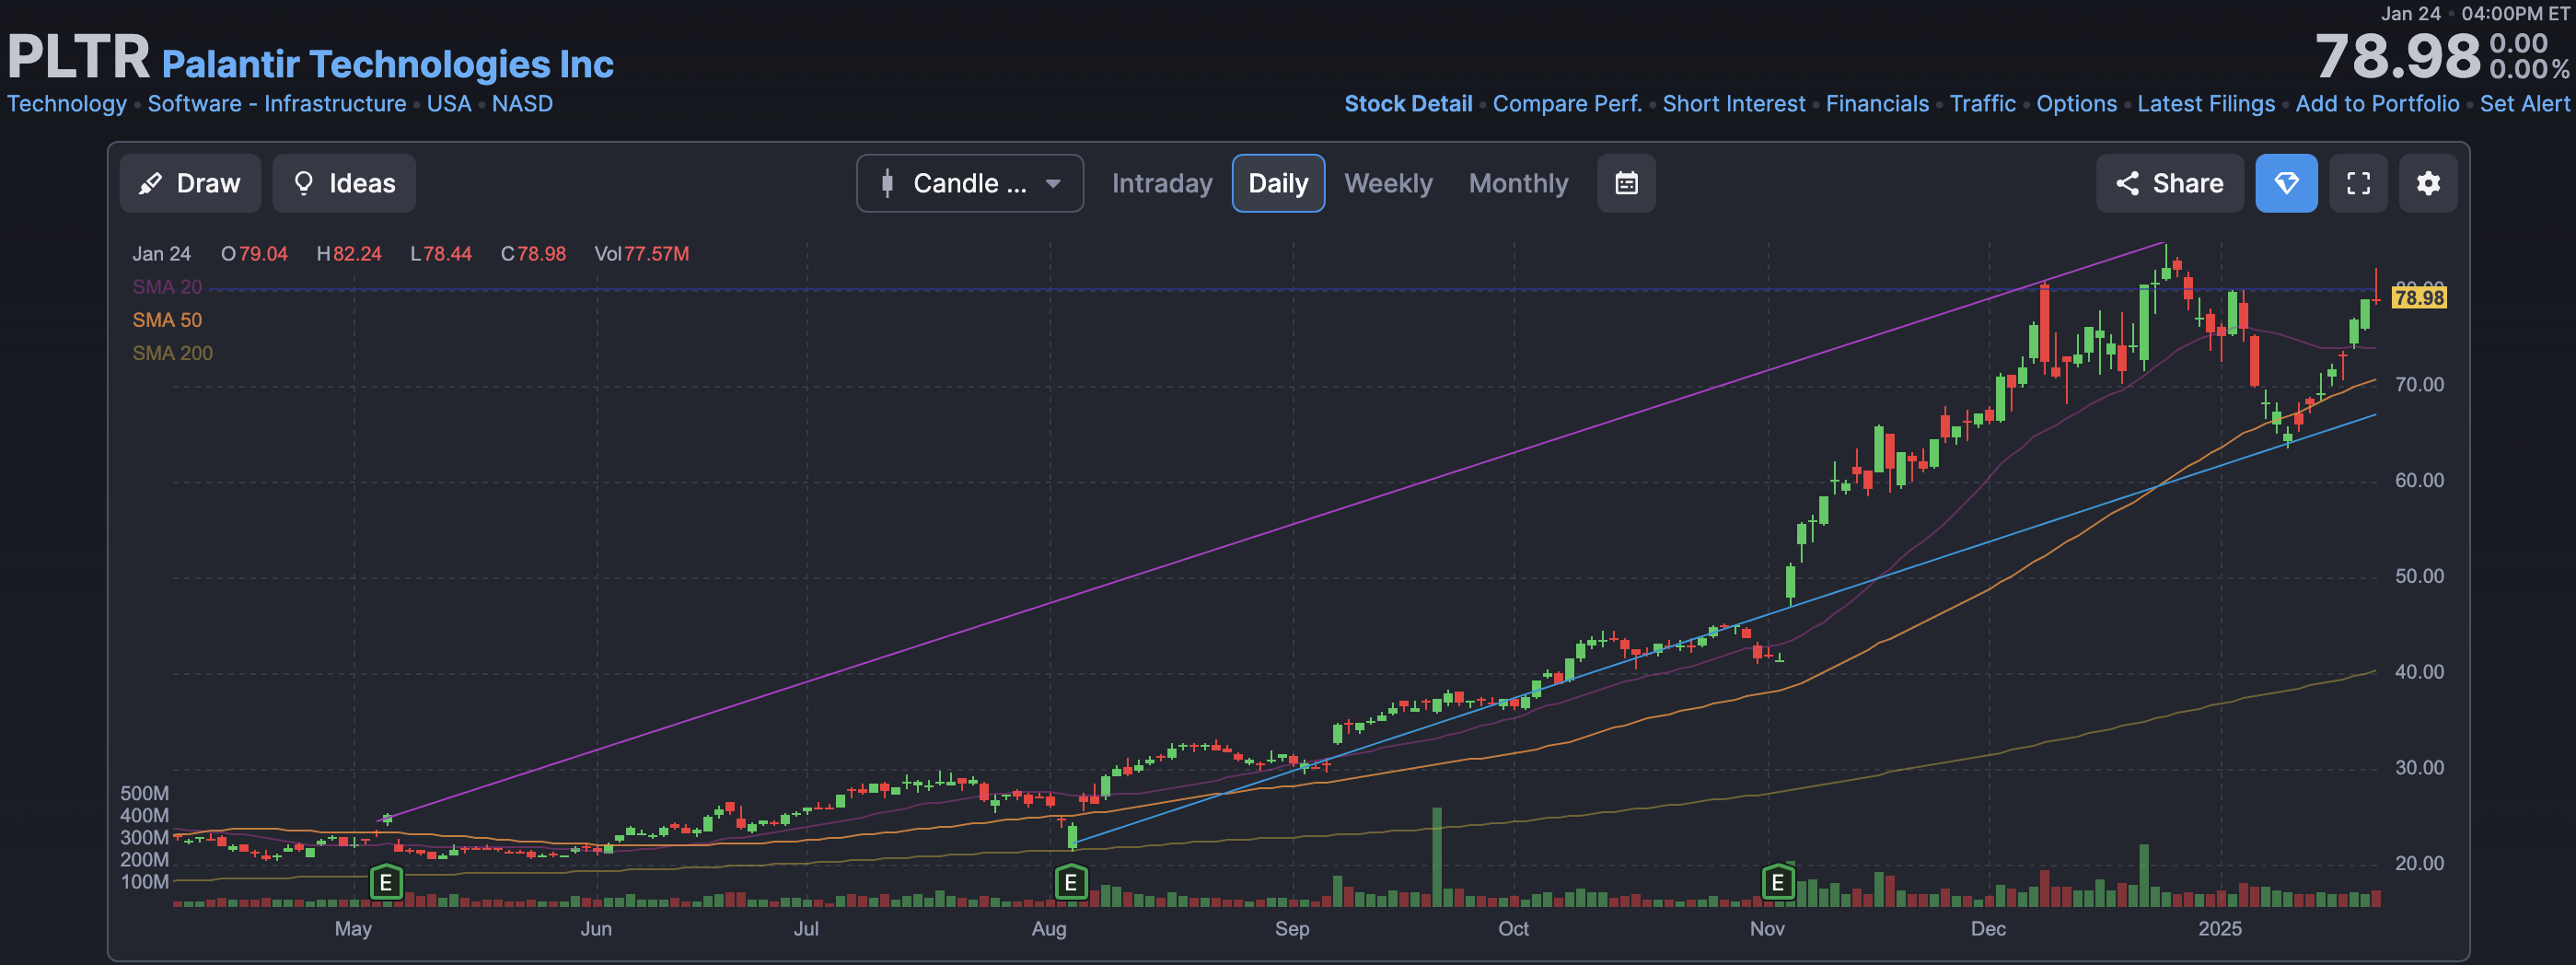2576x965 pixels.
Task: Open the calendar date range icon
Action: pos(1626,183)
